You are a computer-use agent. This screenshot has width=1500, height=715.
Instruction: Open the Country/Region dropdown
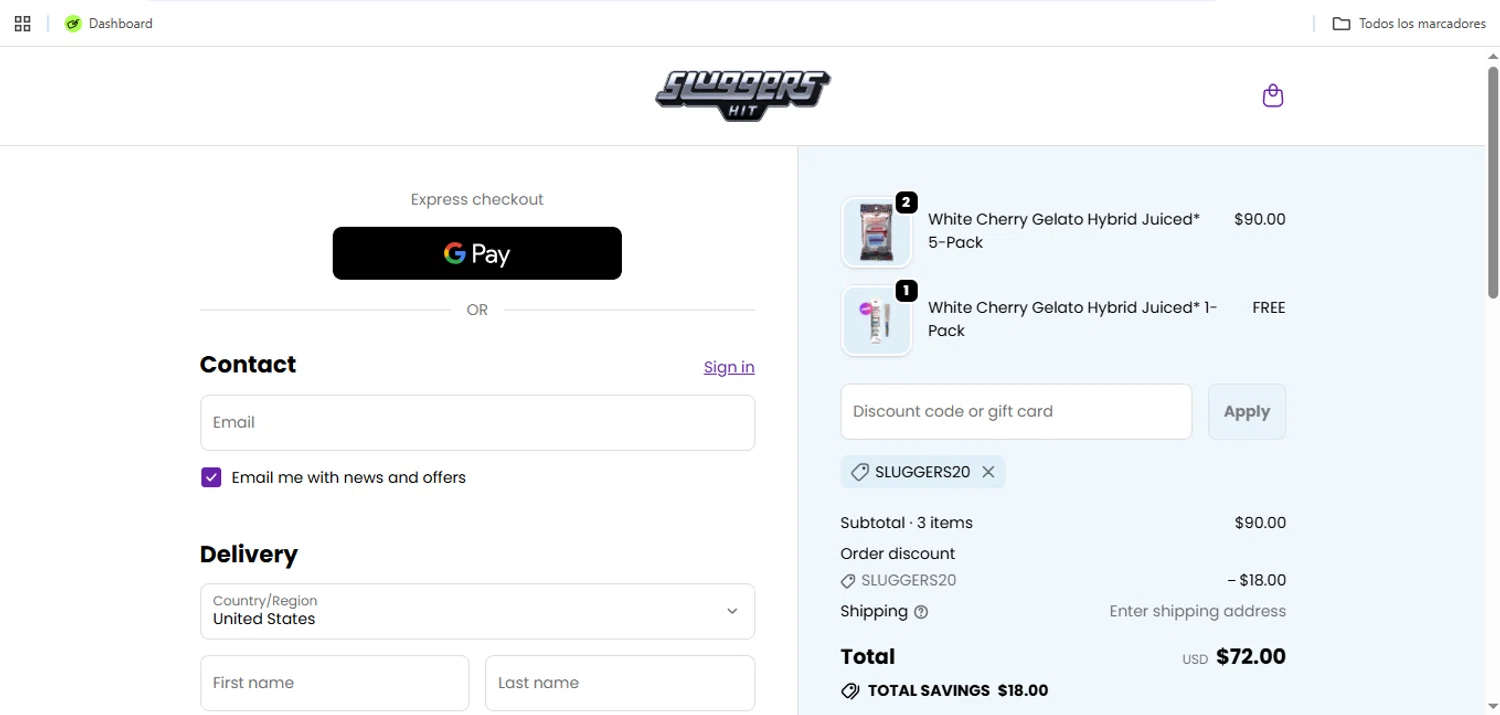tap(477, 611)
